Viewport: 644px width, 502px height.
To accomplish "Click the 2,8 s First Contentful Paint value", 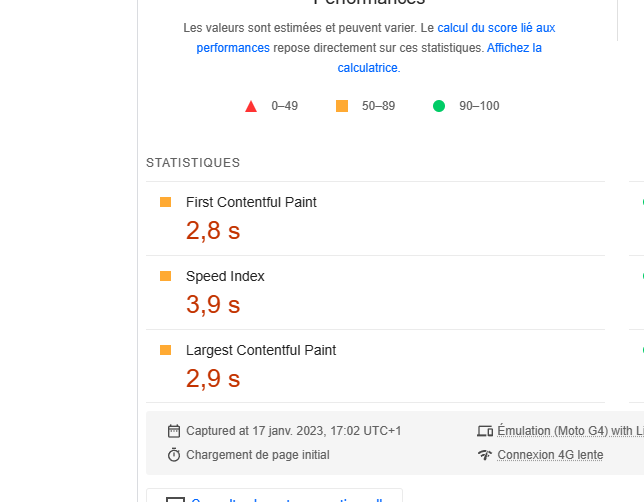I will pyautogui.click(x=213, y=231).
